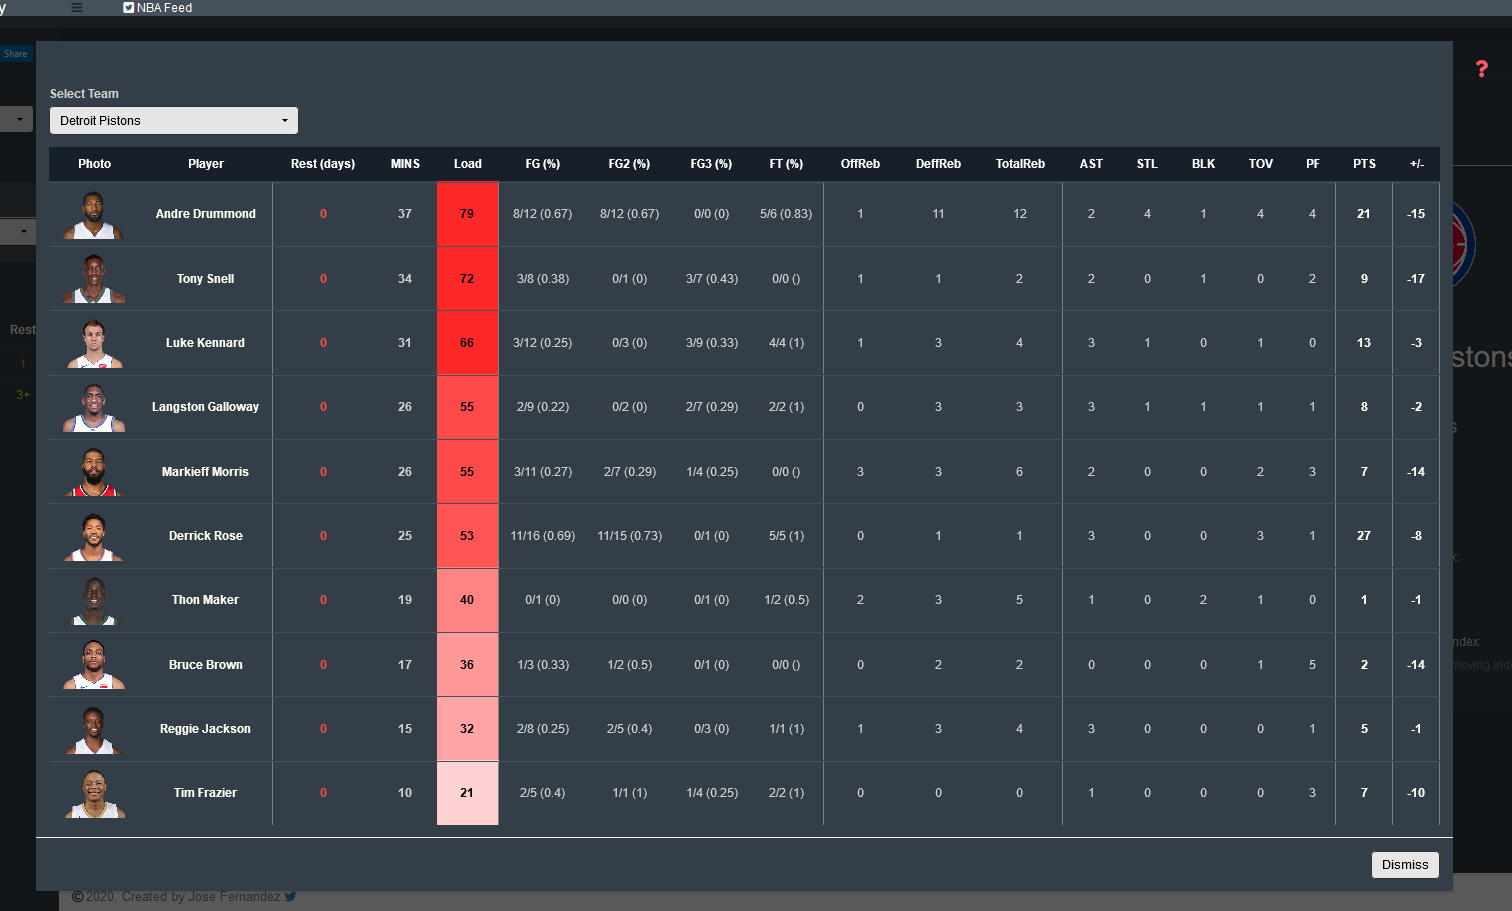Screen dimensions: 1512x911
Task: Sort by the PTS column header
Action: pyautogui.click(x=1364, y=164)
